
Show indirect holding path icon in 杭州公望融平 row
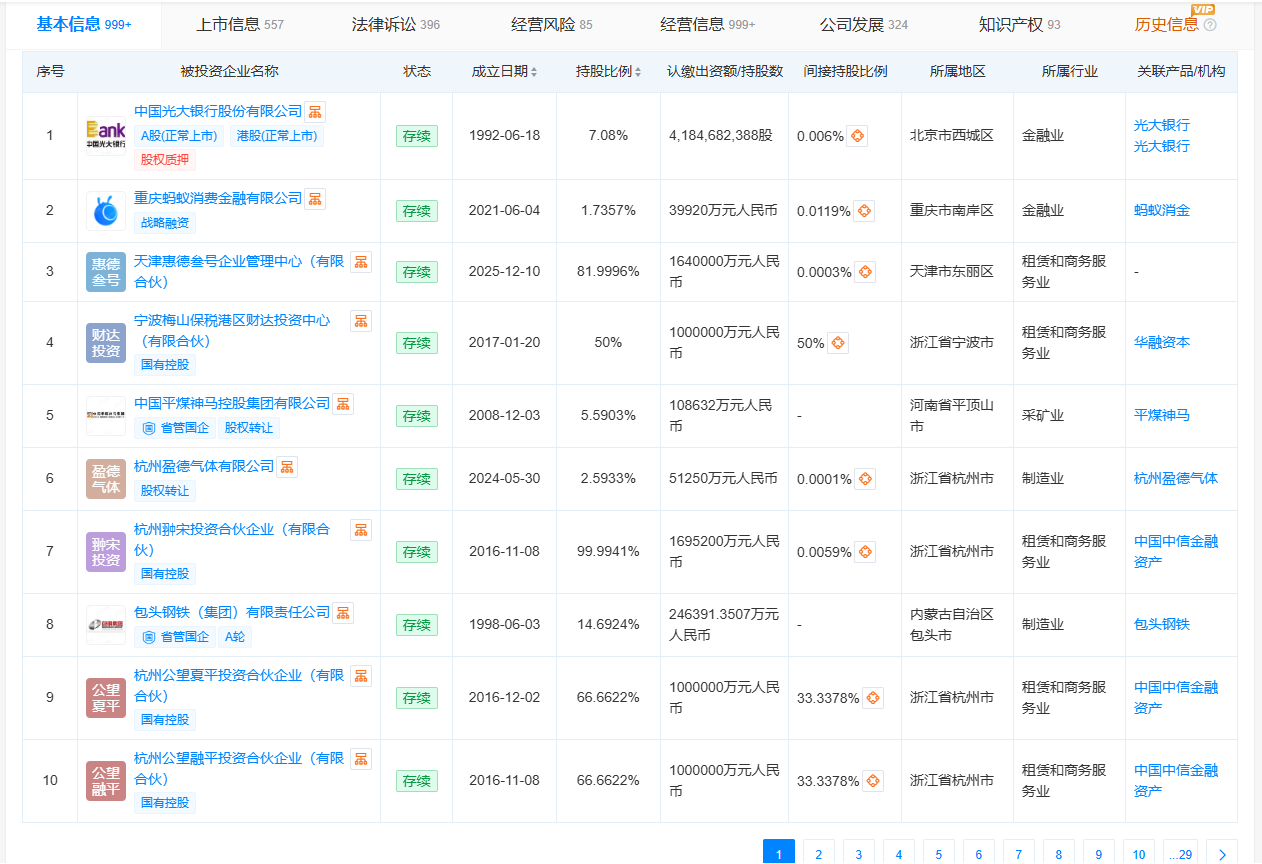pos(873,781)
